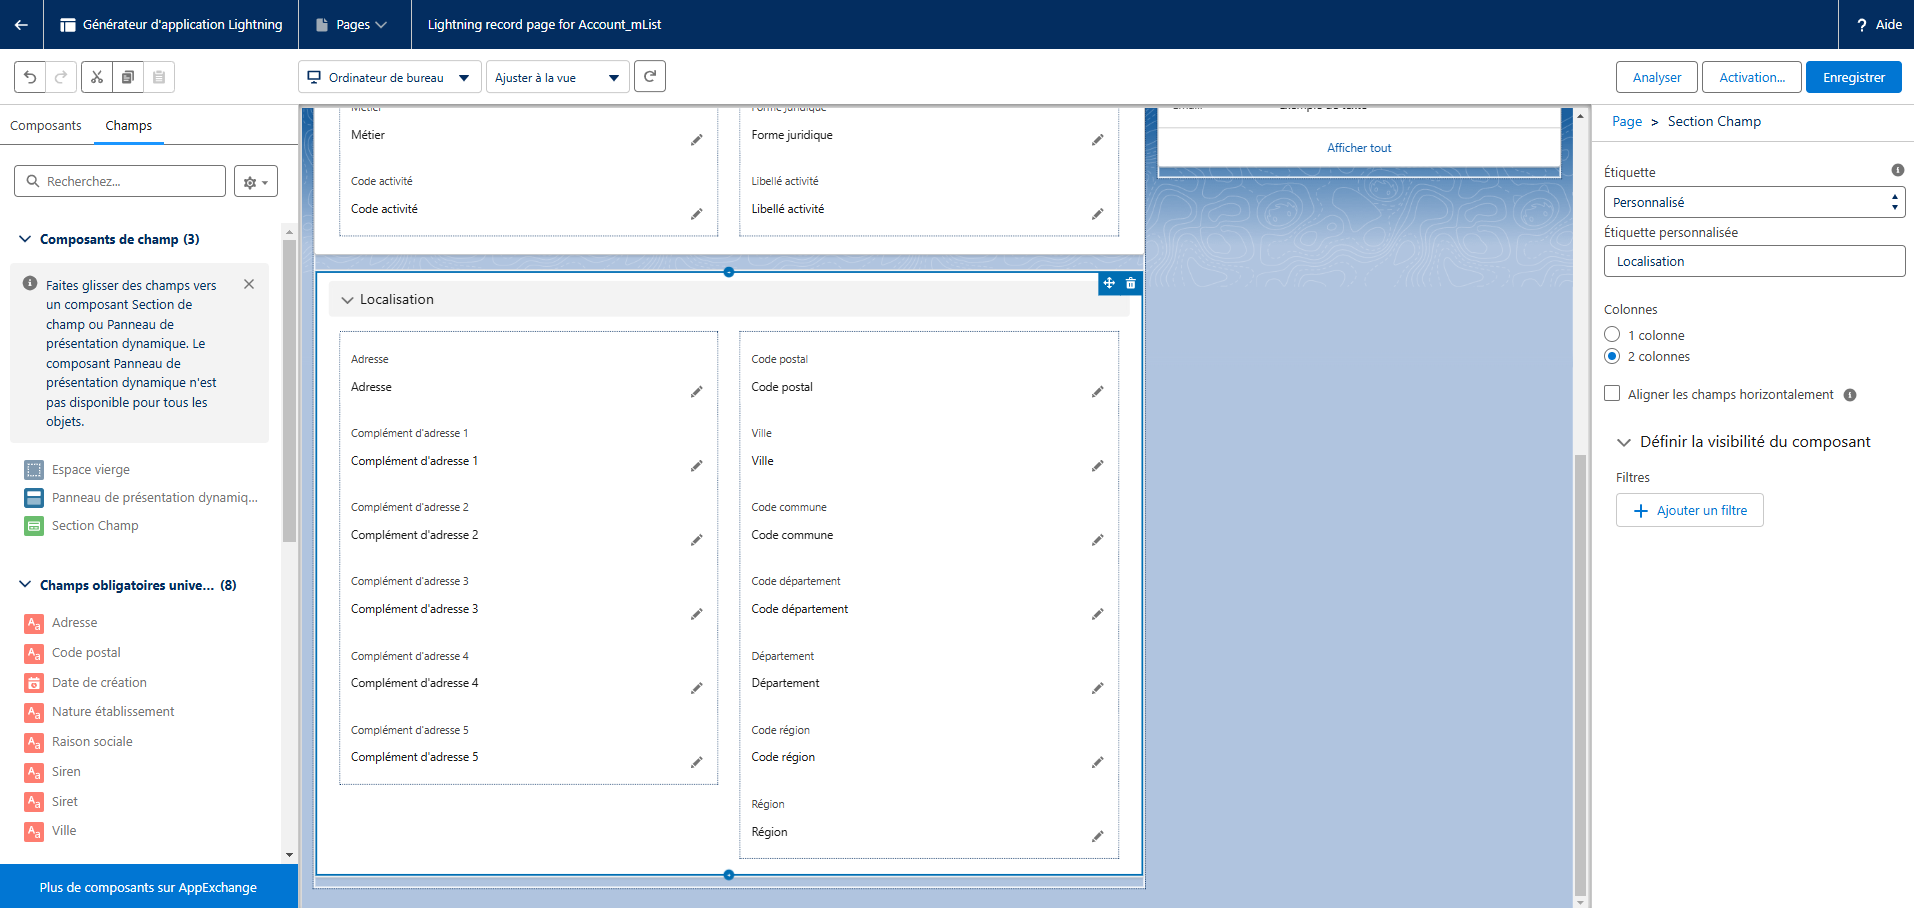Save page with Enregistrer button
Viewport: 1914px width, 908px height.
[x=1854, y=77]
